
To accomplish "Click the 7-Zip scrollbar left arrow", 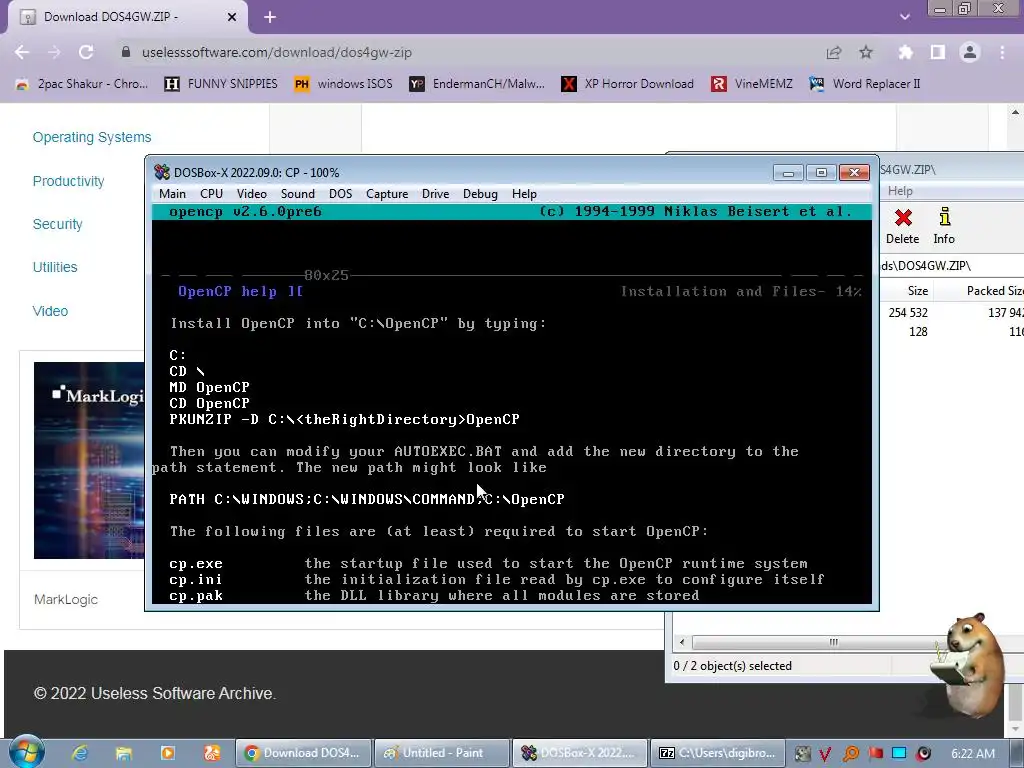I will (682, 642).
